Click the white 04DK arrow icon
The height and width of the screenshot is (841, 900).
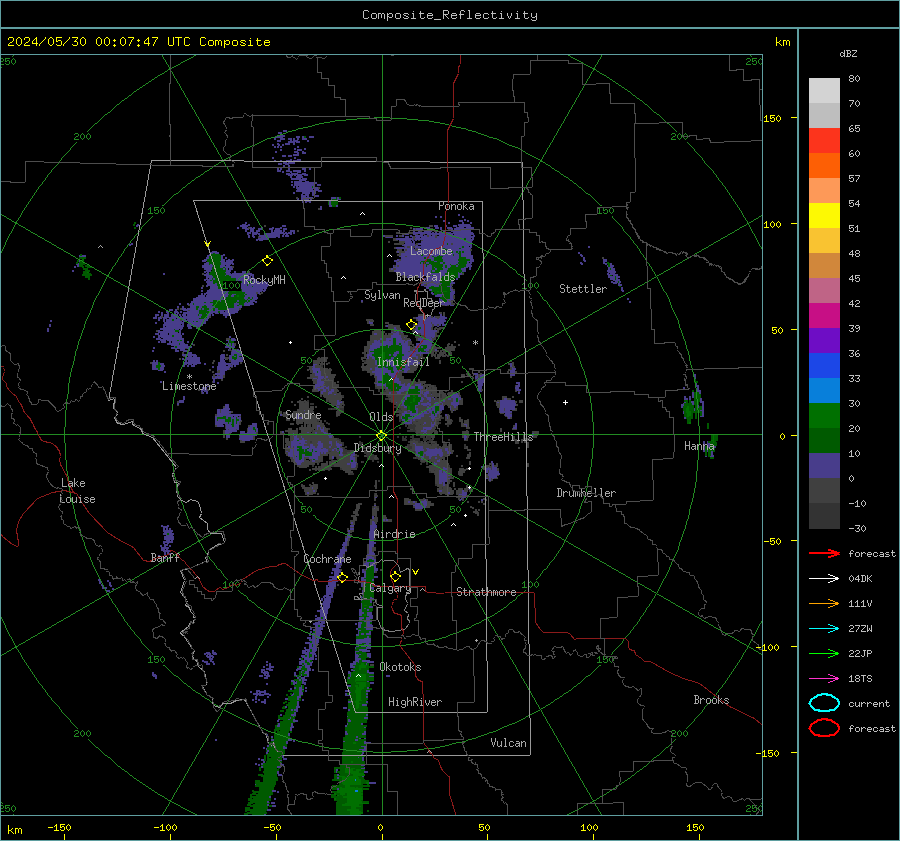coord(824,578)
